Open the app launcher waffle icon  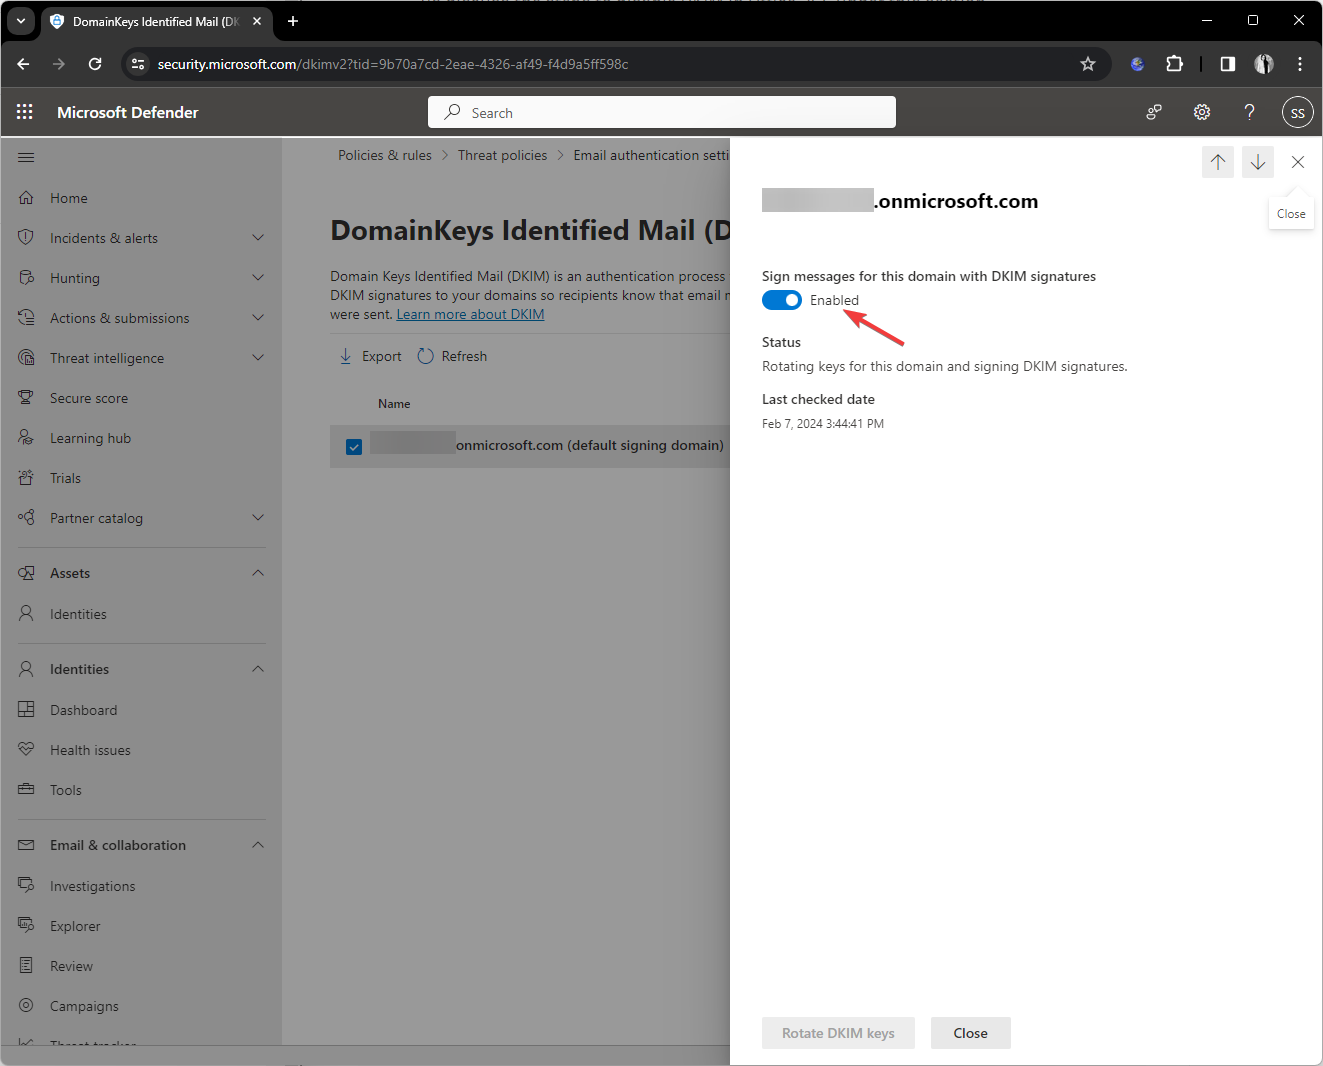pyautogui.click(x=25, y=112)
